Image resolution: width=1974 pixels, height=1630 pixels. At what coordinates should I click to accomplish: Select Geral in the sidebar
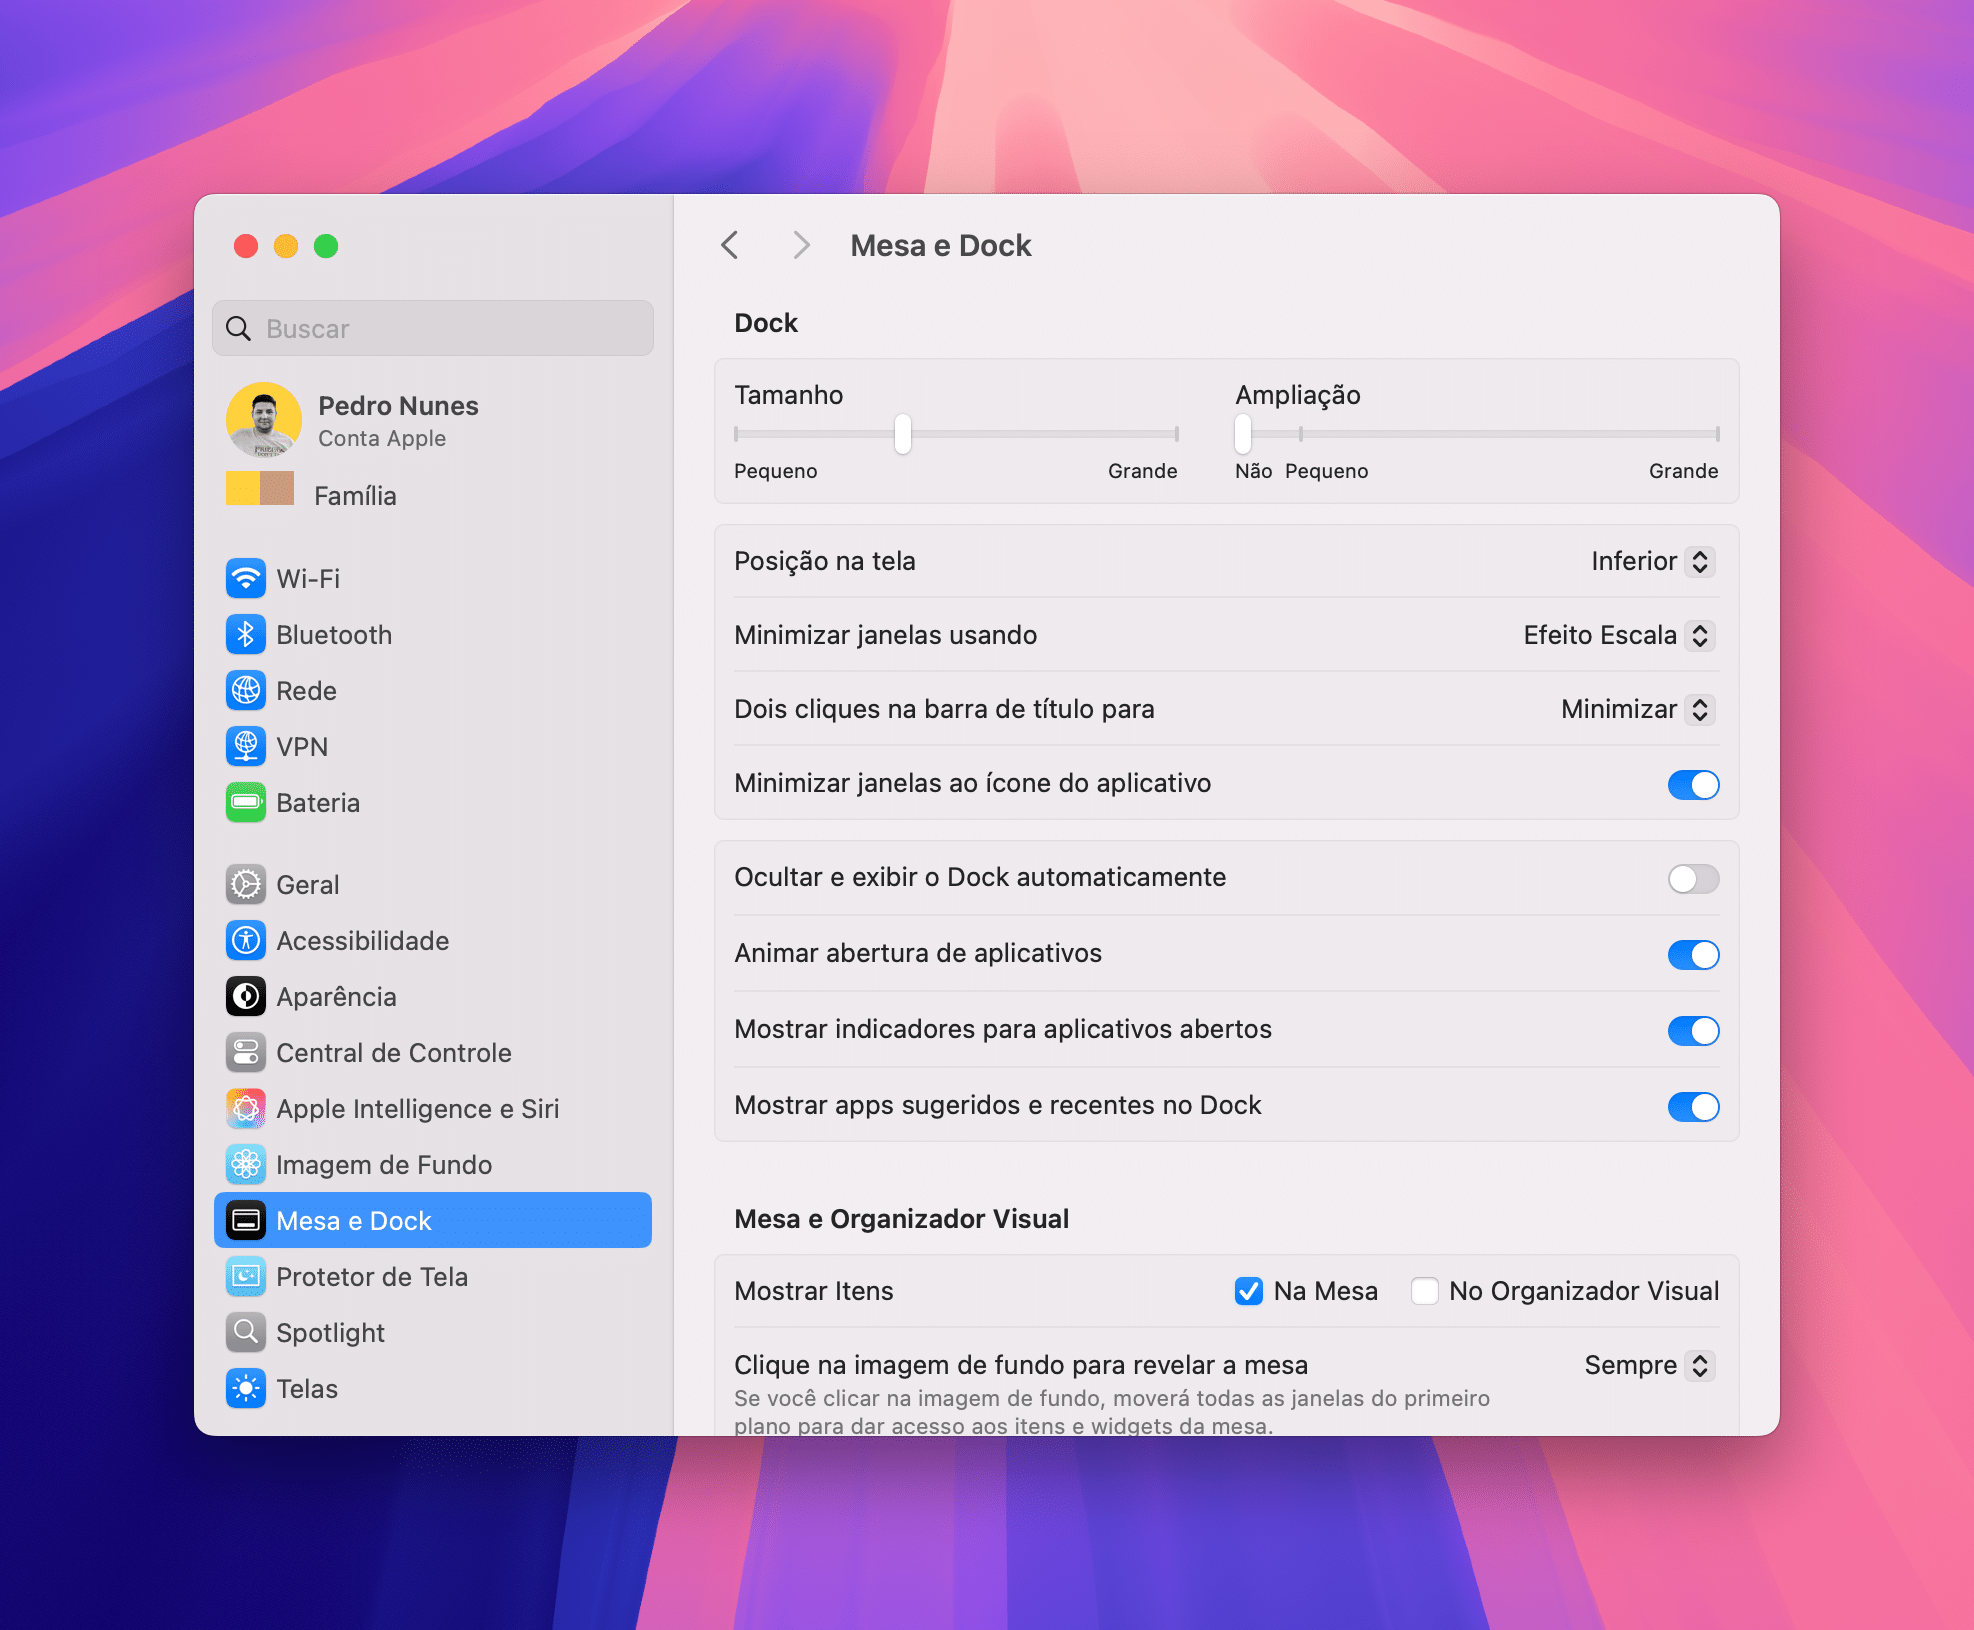tap(433, 884)
